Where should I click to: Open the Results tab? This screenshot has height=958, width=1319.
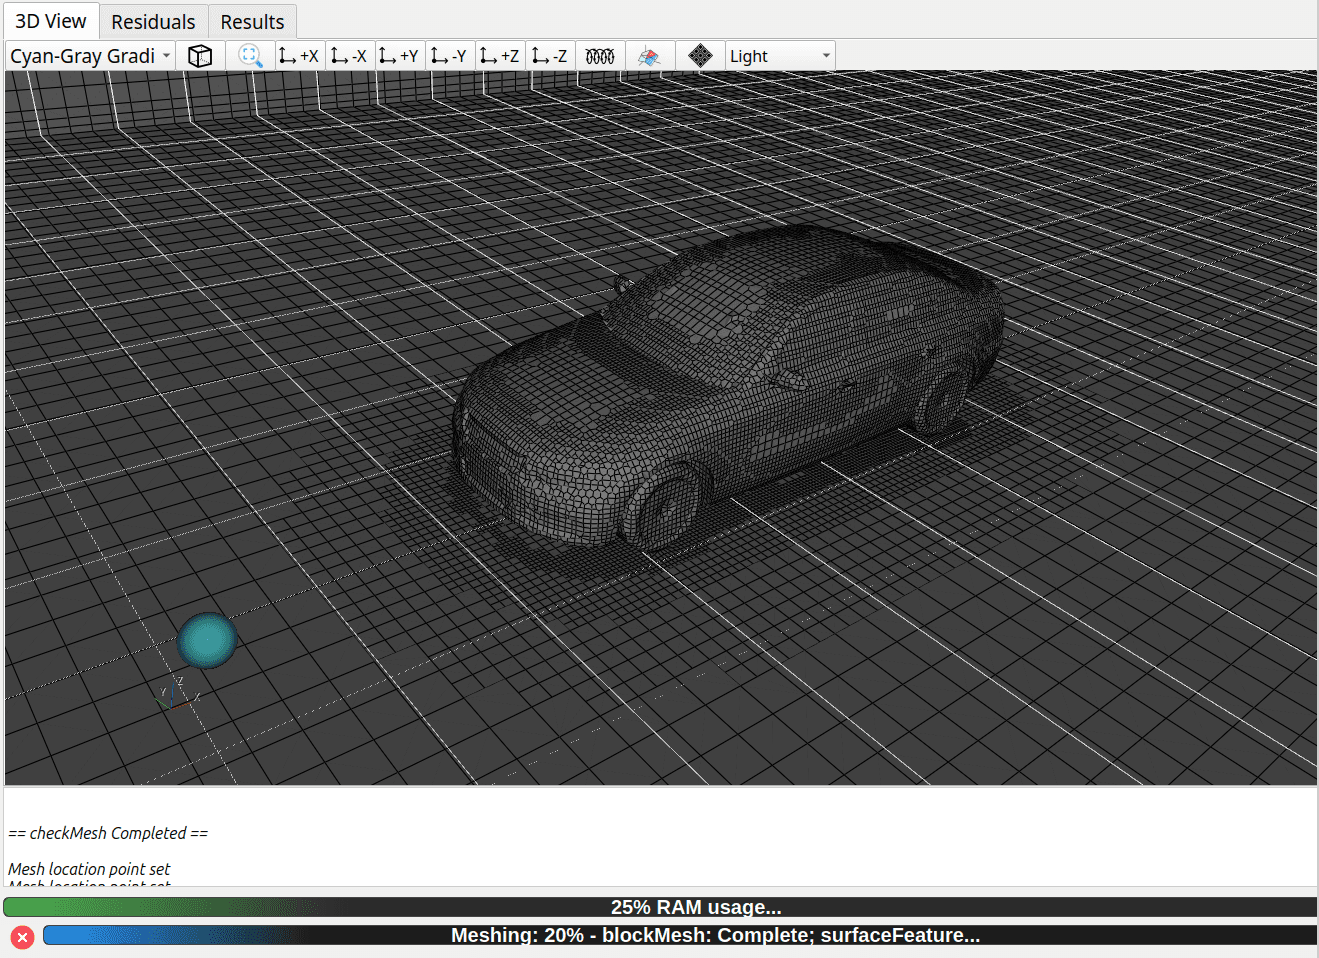click(x=252, y=21)
